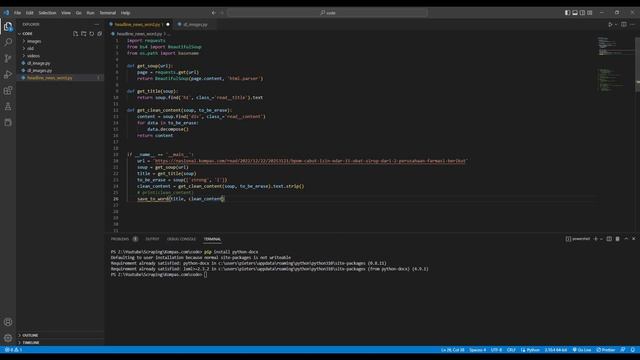Open the File menu
Viewport: 640px width, 360px height.
18,13
